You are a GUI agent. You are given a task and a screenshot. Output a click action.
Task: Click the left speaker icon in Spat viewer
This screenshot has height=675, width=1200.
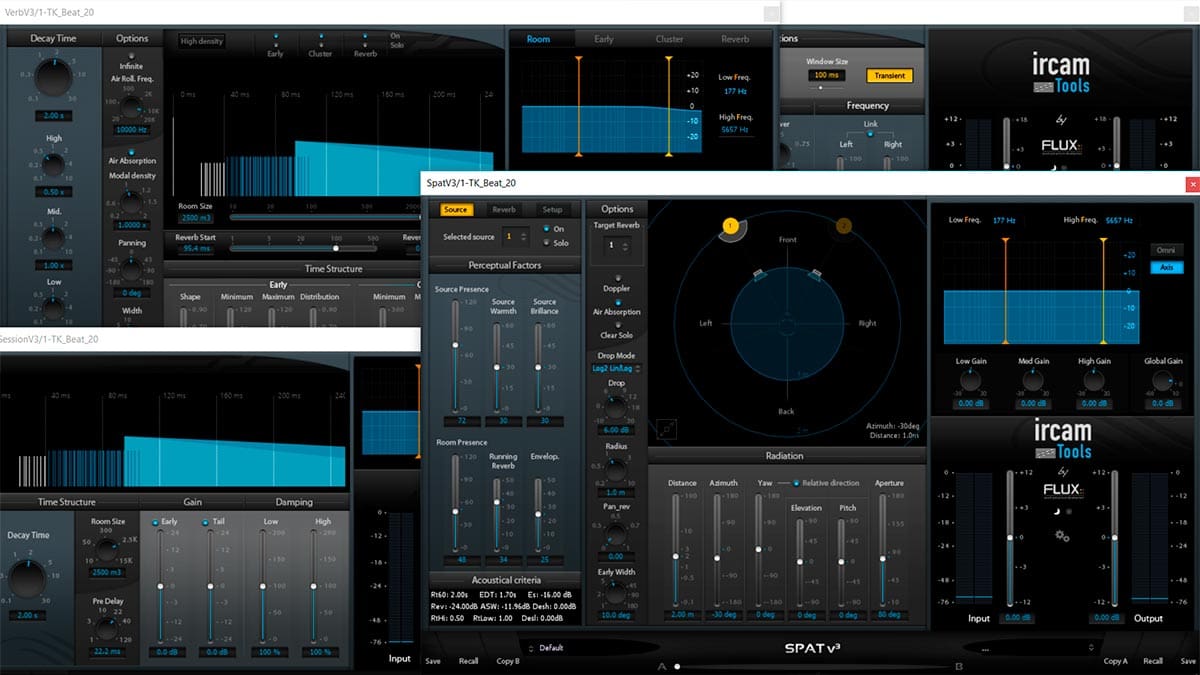click(x=760, y=275)
